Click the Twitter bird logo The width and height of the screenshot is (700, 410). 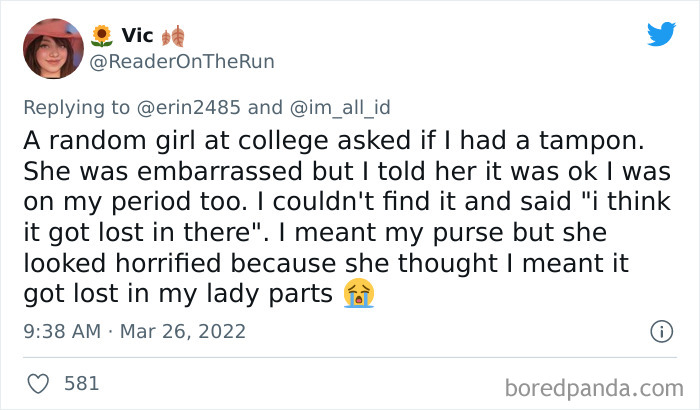pyautogui.click(x=661, y=35)
